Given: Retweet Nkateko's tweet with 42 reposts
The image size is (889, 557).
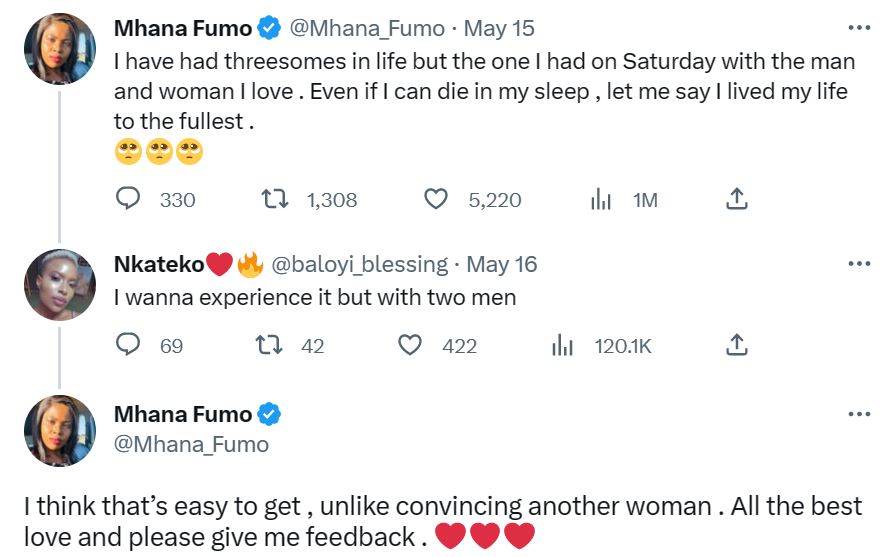Looking at the screenshot, I should click(268, 346).
